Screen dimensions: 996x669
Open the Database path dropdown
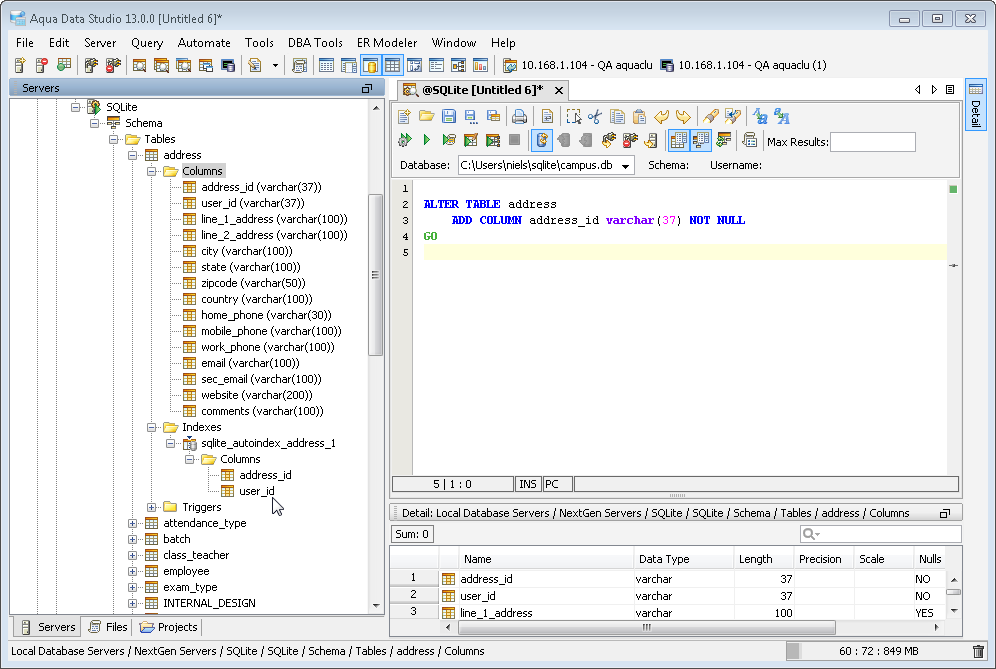(x=626, y=165)
